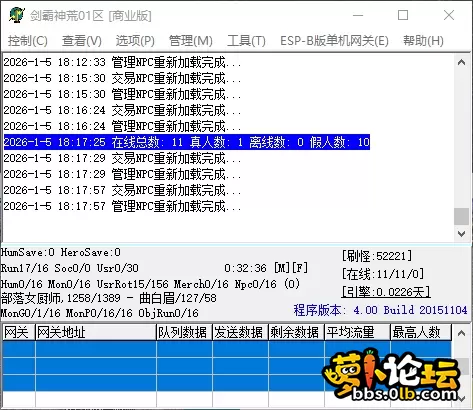
Task: Close the 剑霸神荒01区 window
Action: (449, 15)
